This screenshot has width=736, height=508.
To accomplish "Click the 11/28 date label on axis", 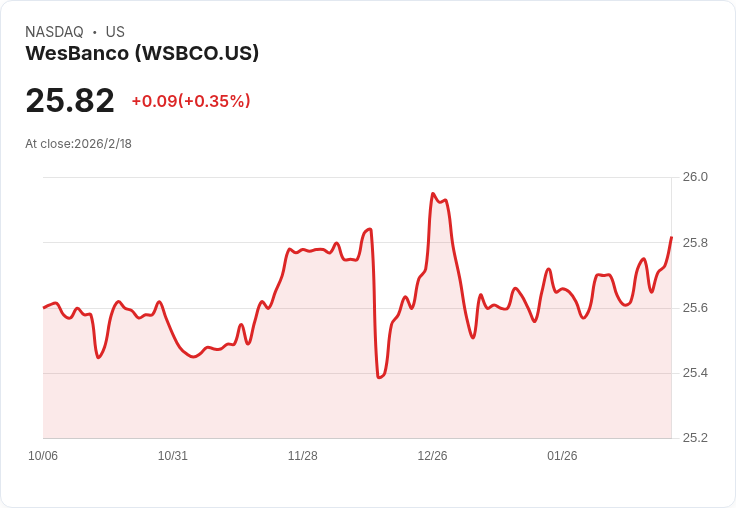I will (x=303, y=456).
